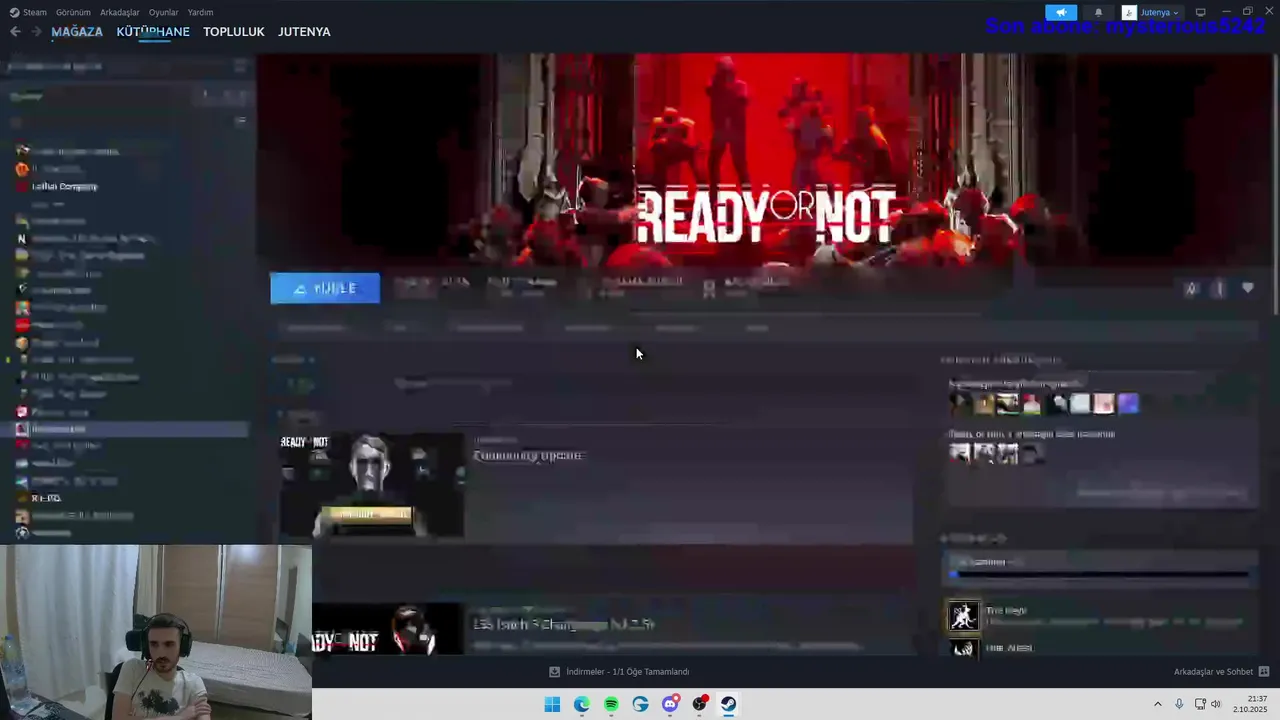Open the JUTENYA profile tab
1280x720 pixels.
[x=304, y=32]
